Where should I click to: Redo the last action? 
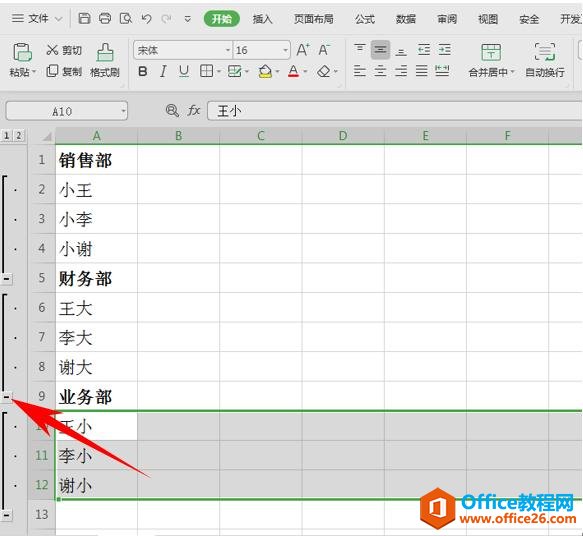click(x=167, y=18)
